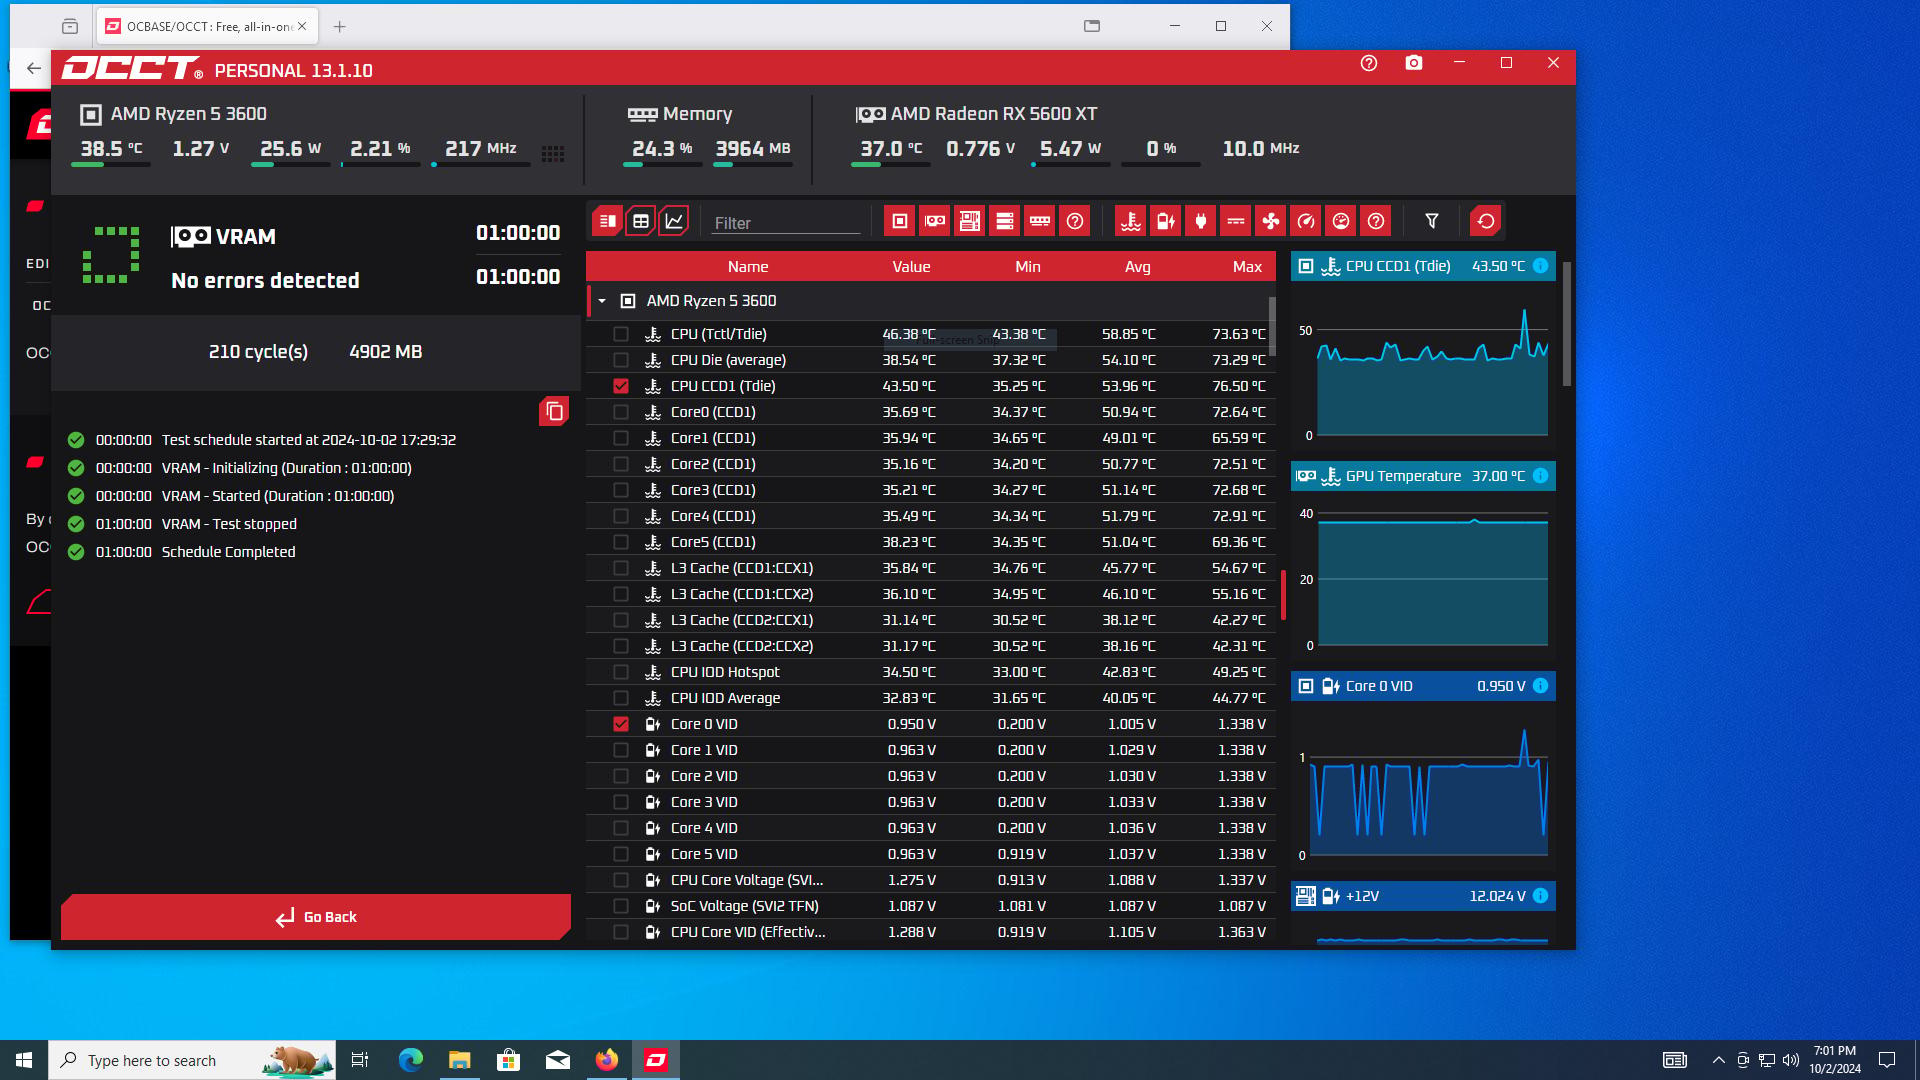This screenshot has width=1920, height=1080.
Task: Select the VRAM - Test stopped log entry
Action: [229, 524]
